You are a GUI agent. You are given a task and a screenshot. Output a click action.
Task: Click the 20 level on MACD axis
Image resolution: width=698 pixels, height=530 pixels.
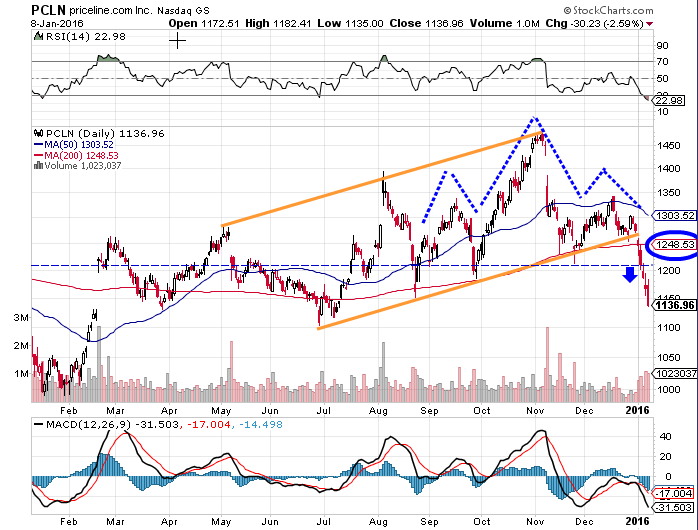pos(665,457)
